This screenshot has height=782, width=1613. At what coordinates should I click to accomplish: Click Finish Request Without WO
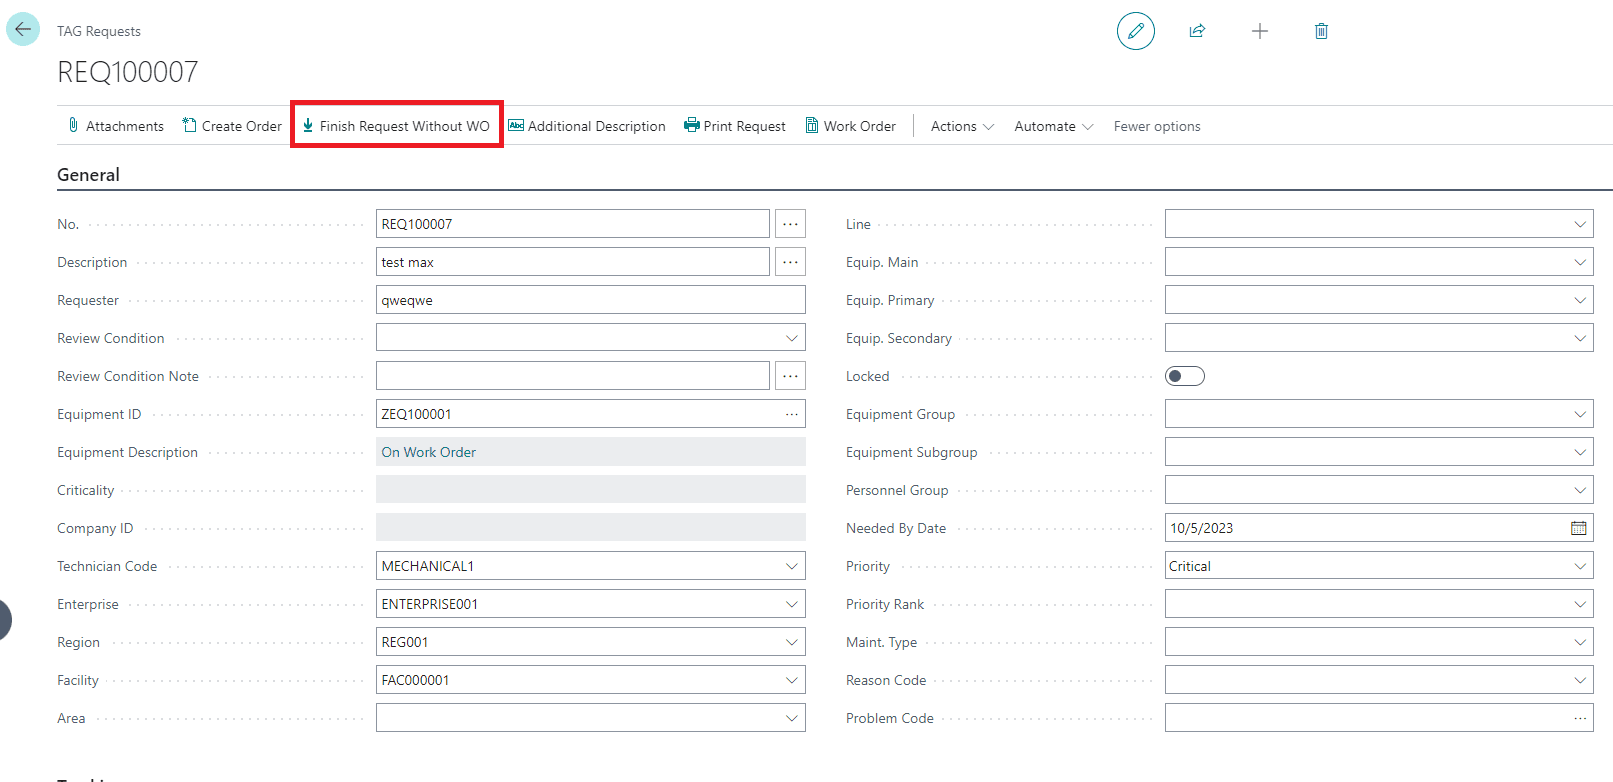pyautogui.click(x=396, y=126)
